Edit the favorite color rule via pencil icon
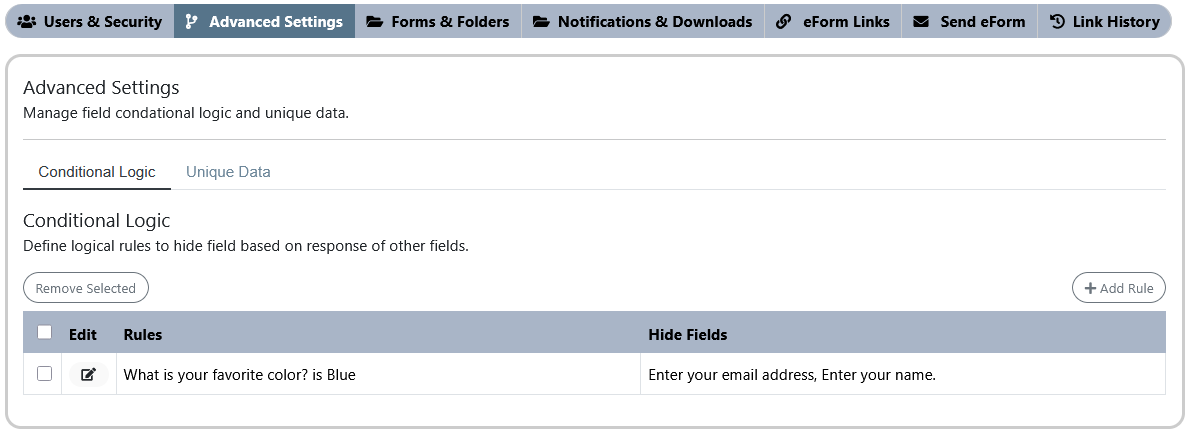The height and width of the screenshot is (433, 1187). click(89, 374)
